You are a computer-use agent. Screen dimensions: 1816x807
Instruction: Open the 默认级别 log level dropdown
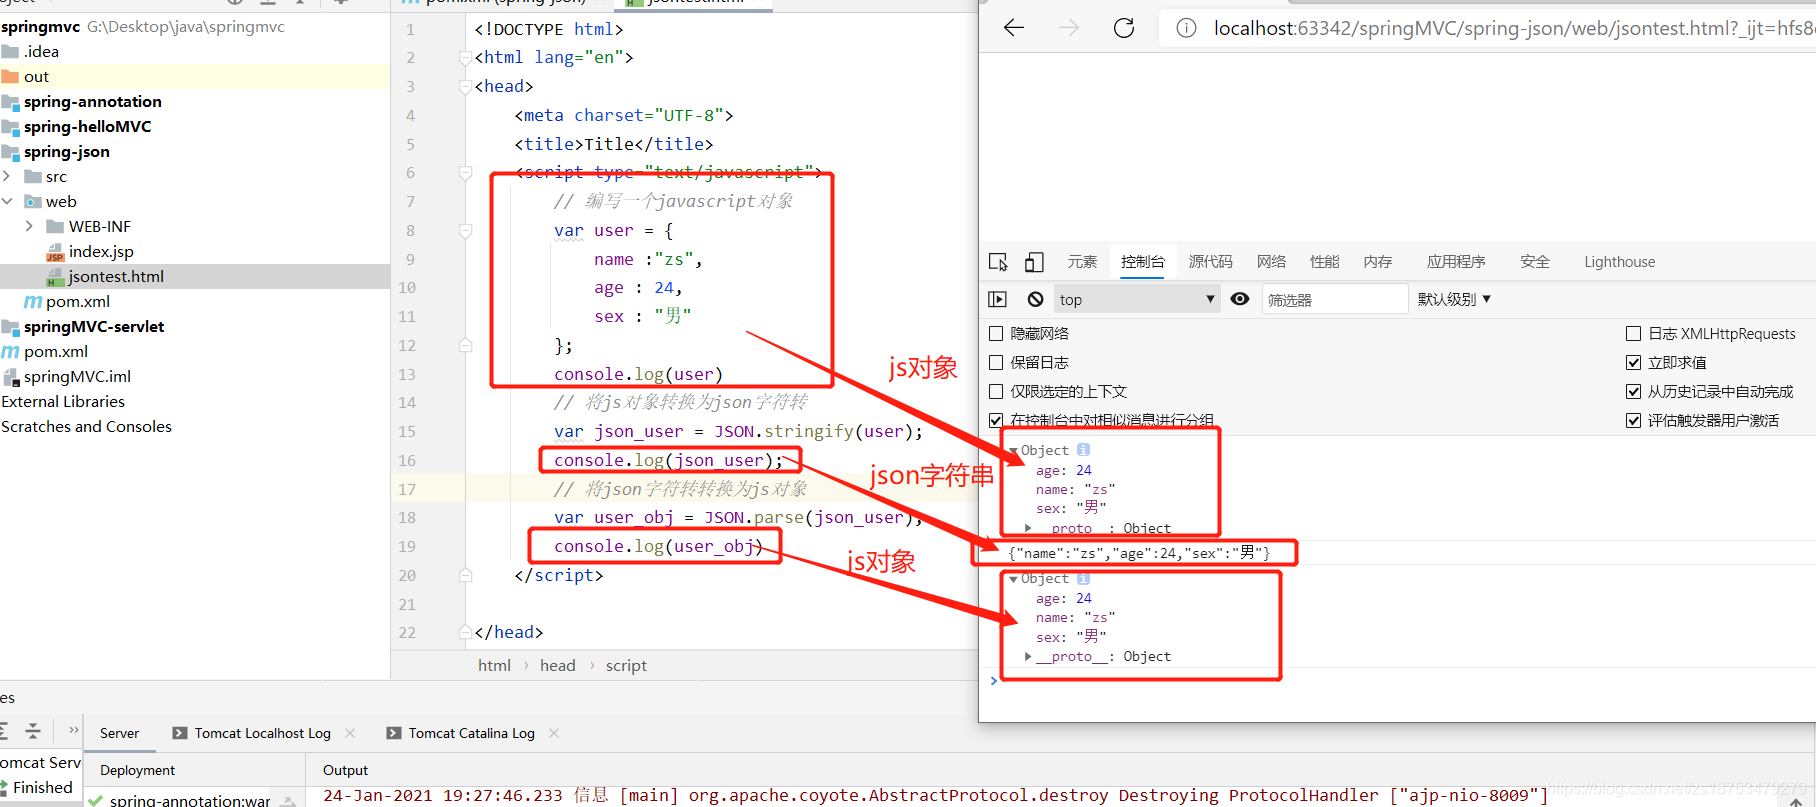pyautogui.click(x=1454, y=299)
